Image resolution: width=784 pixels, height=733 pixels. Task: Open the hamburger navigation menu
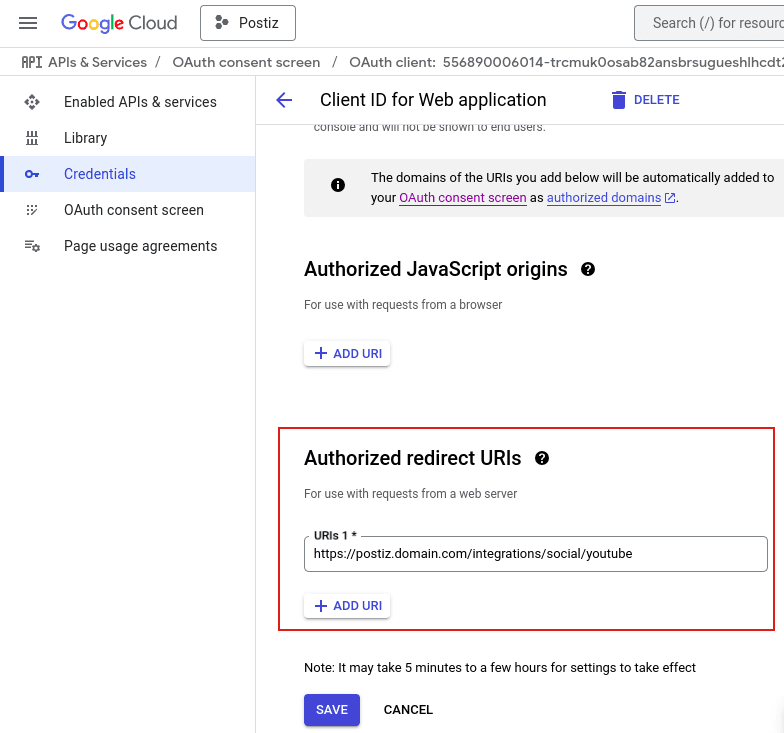(28, 23)
